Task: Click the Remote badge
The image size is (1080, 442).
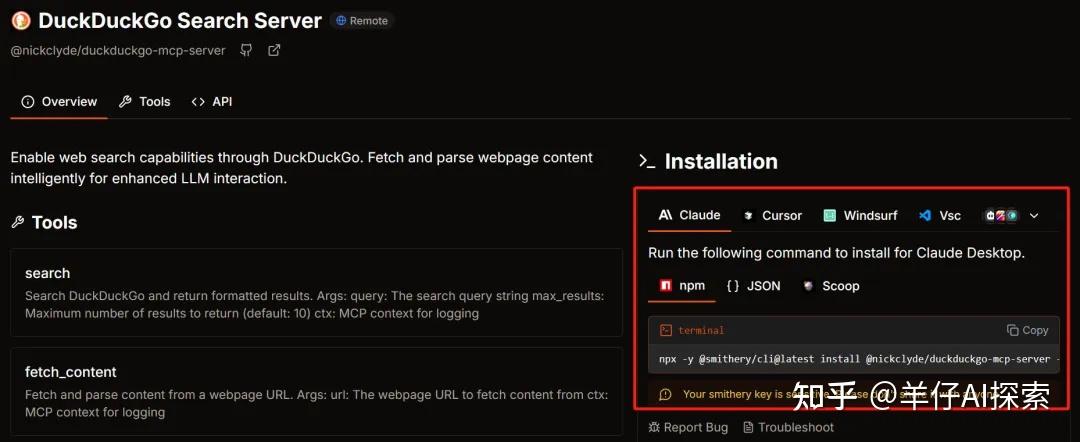Action: 362,20
